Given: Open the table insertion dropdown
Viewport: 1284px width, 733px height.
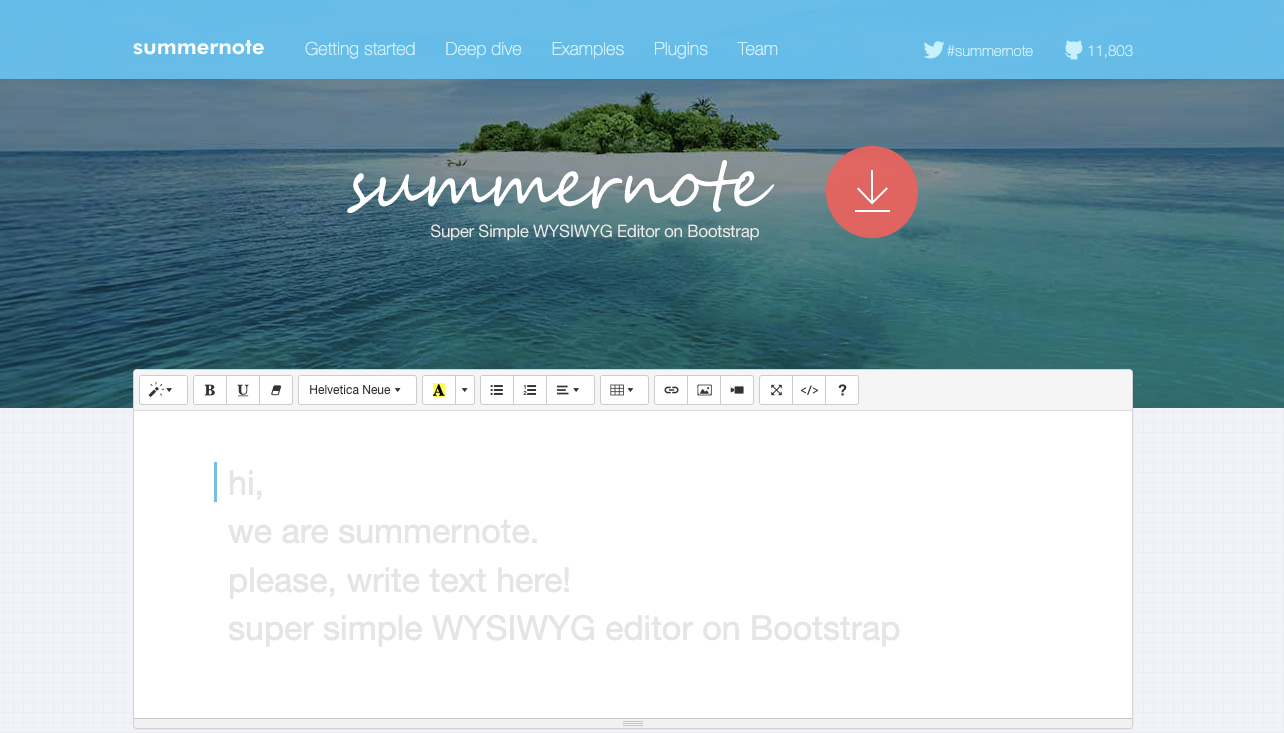Looking at the screenshot, I should coord(624,390).
